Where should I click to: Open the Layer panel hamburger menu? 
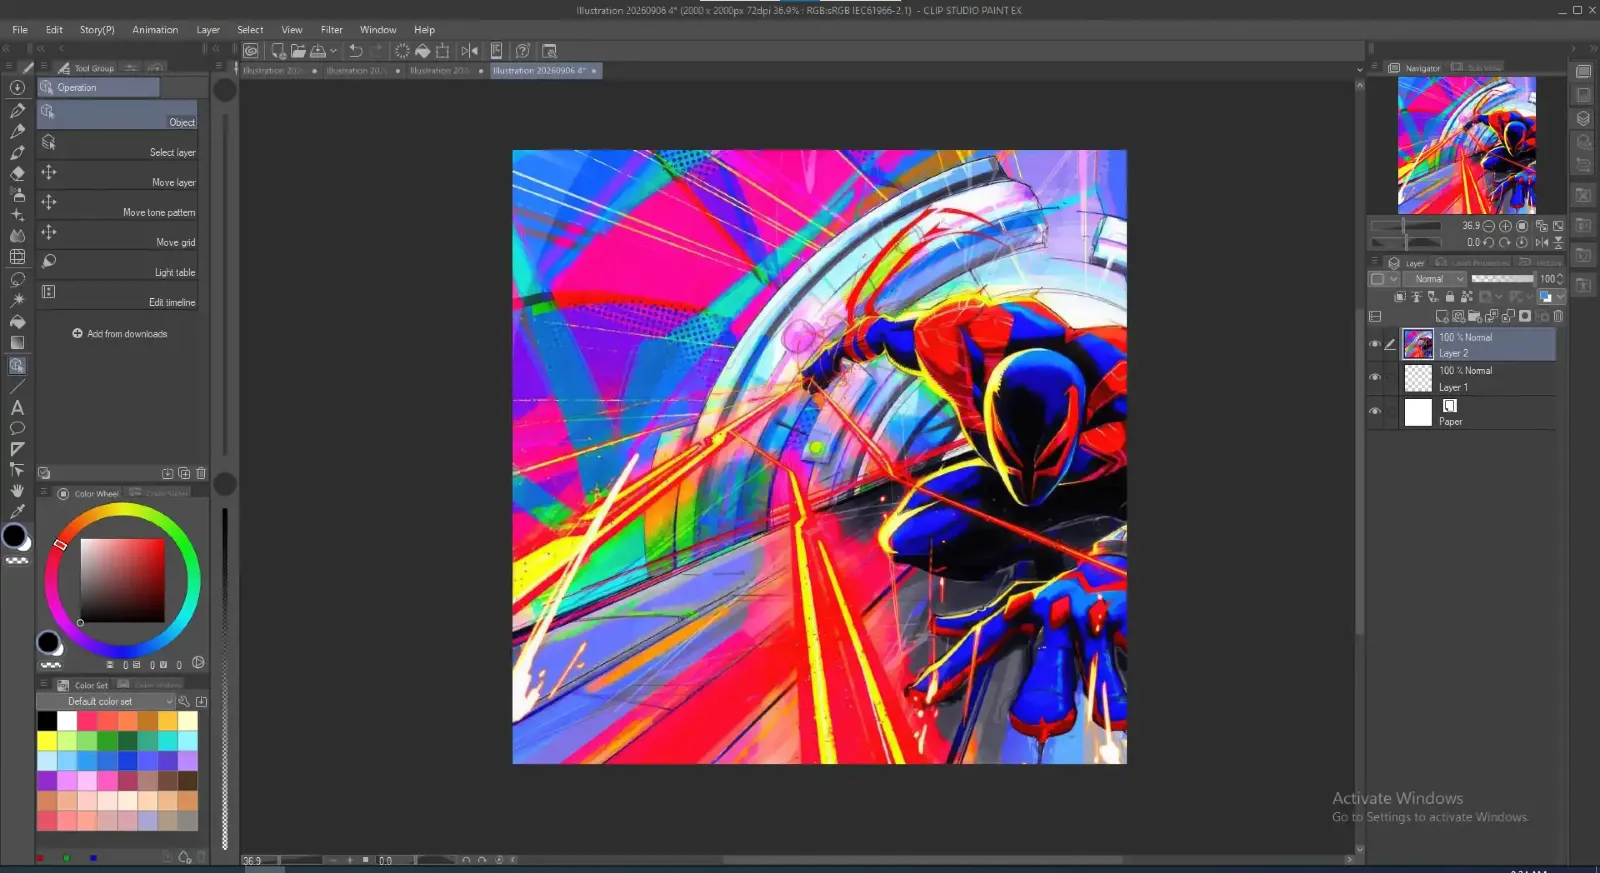click(1374, 263)
